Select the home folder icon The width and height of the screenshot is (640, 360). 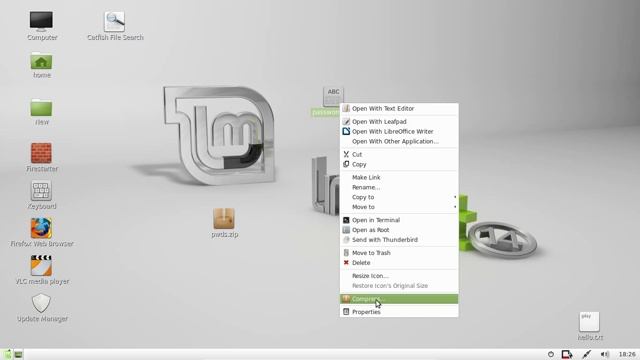click(x=41, y=61)
